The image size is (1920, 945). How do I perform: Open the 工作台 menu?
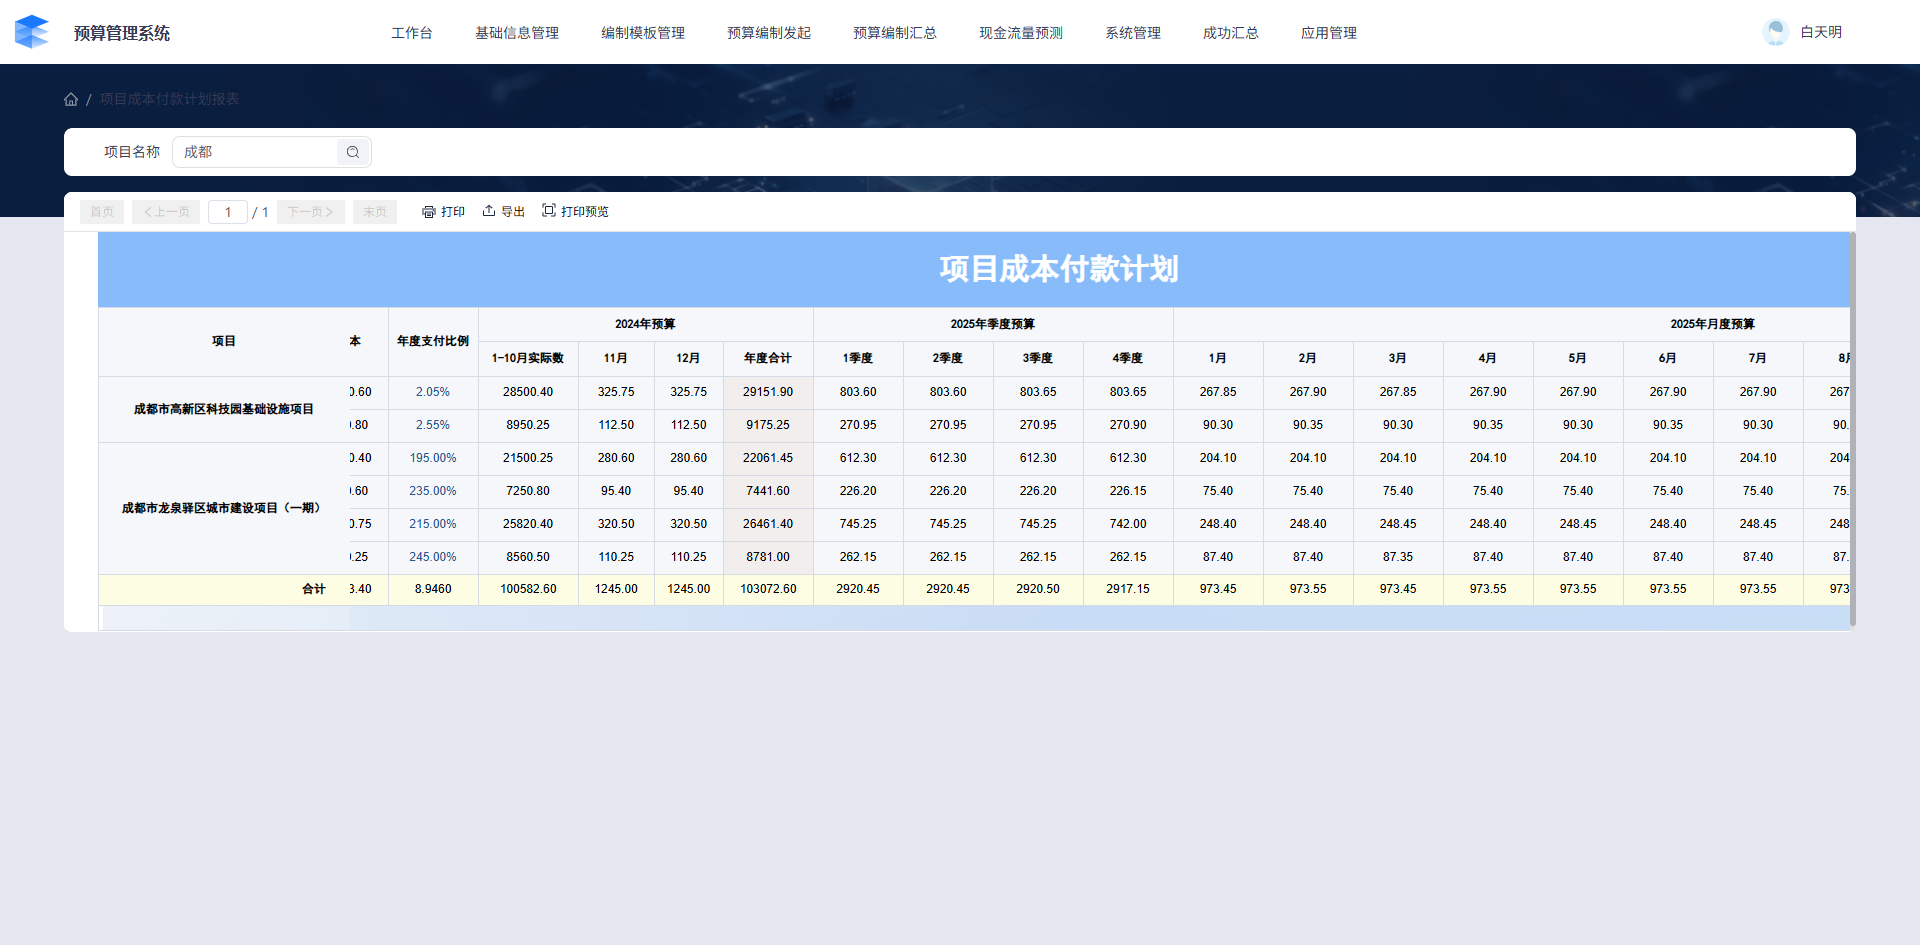(412, 33)
